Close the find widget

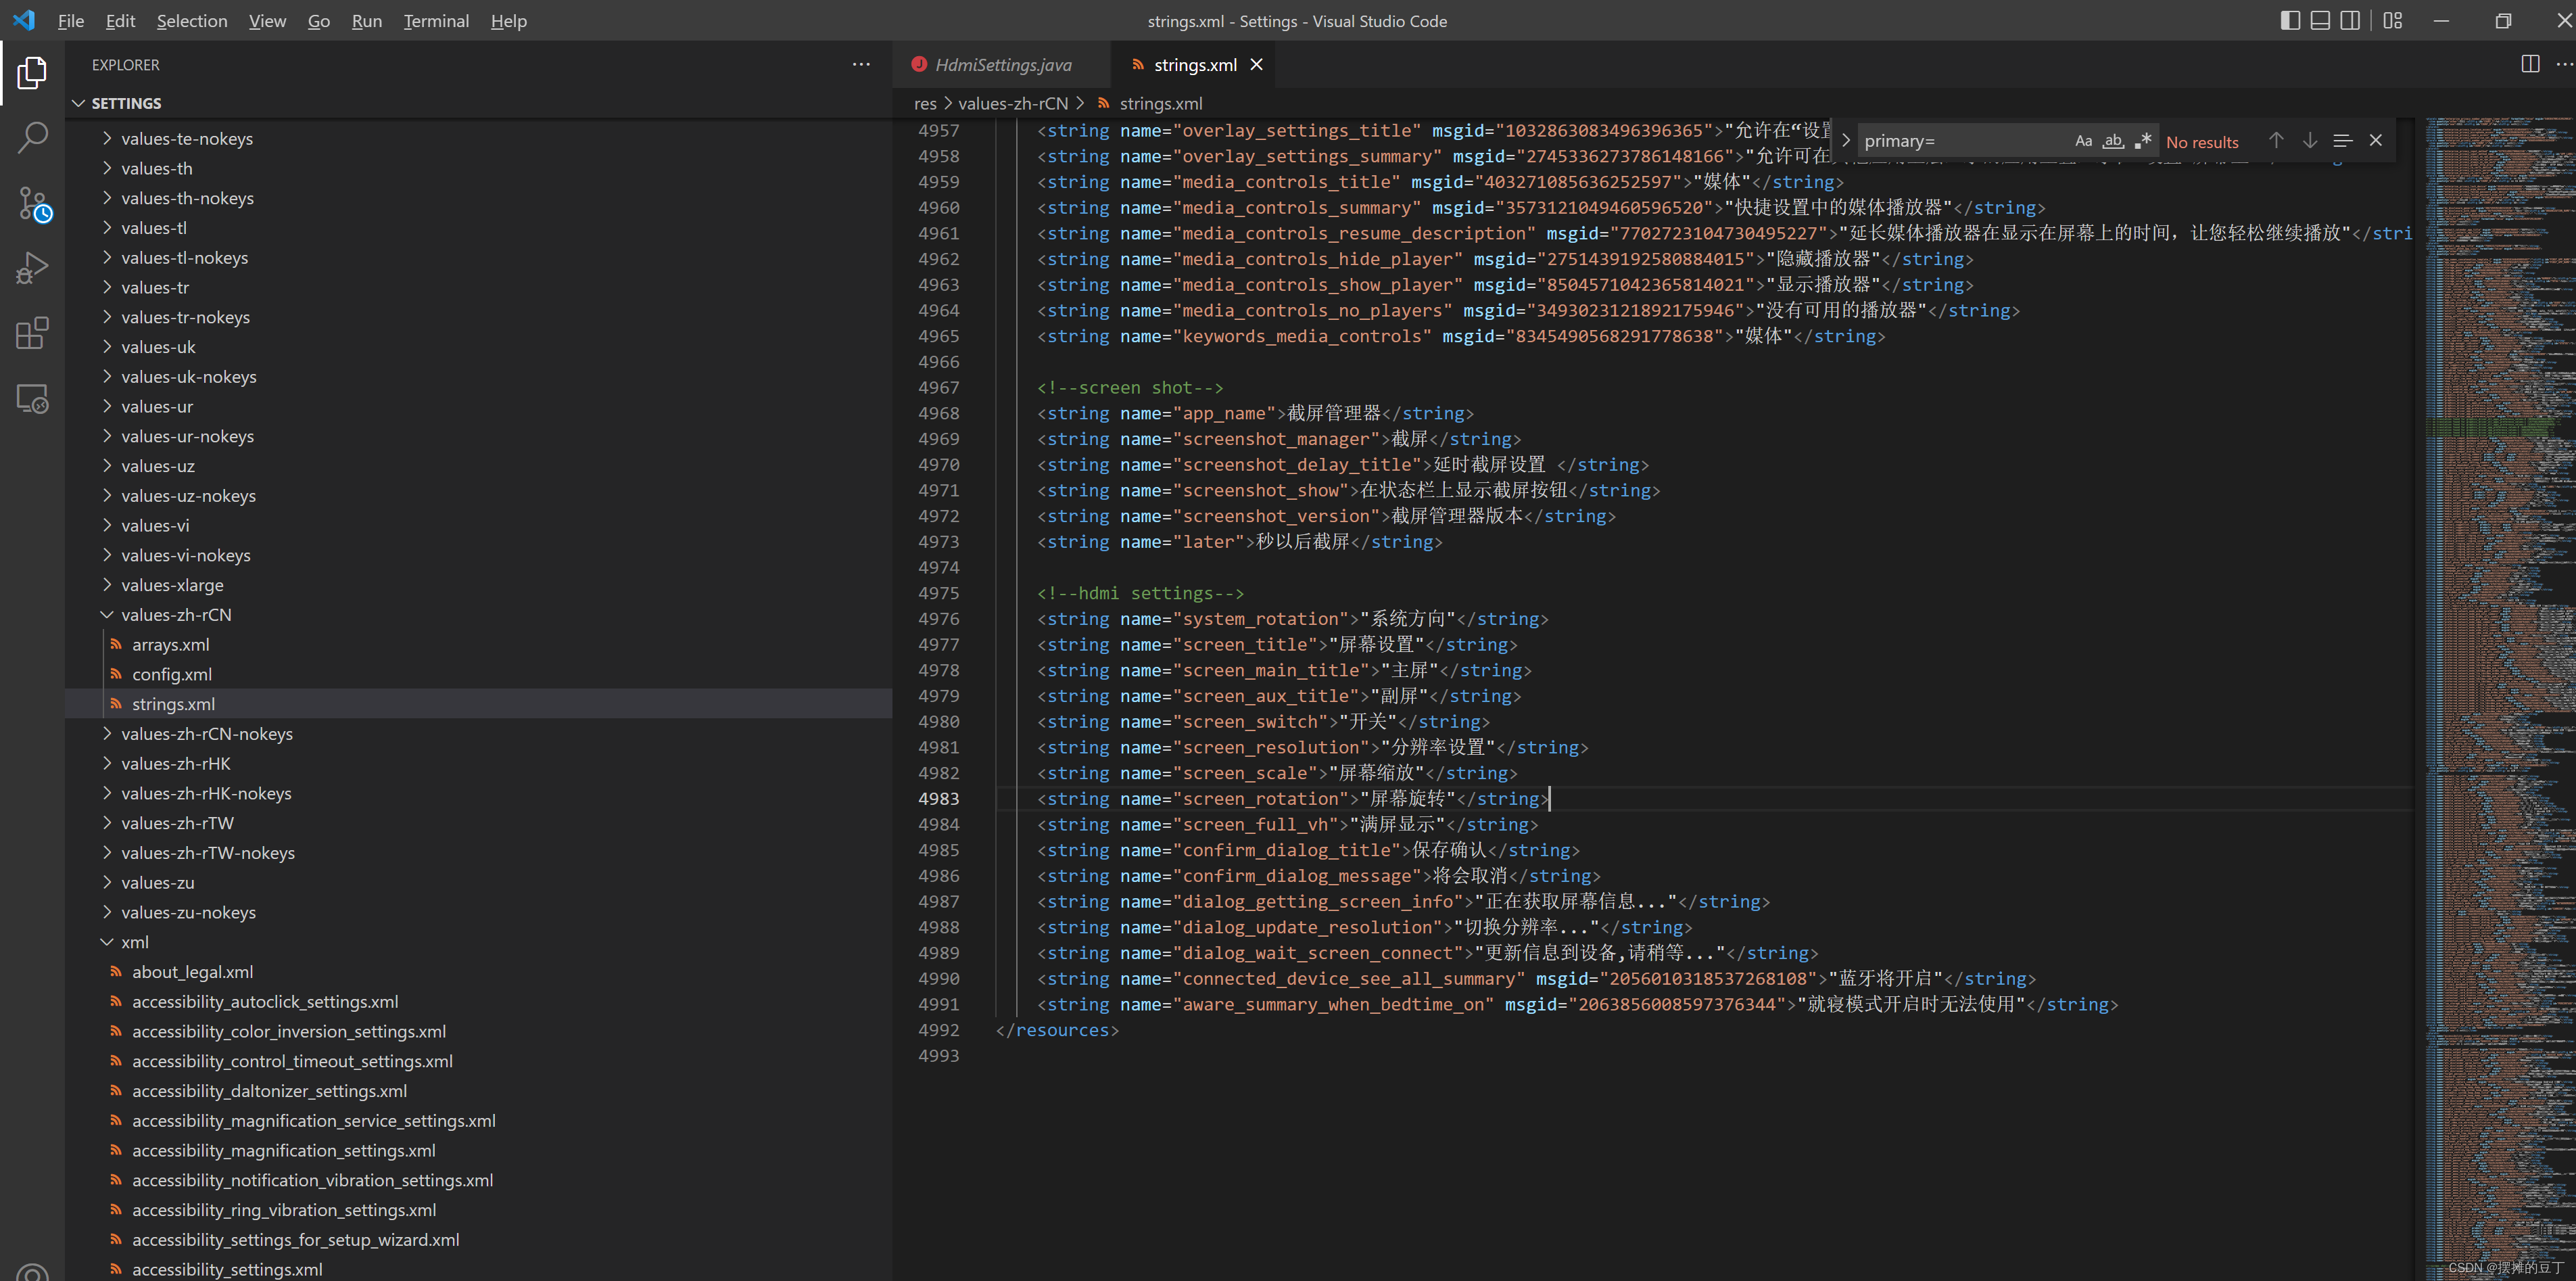pyautogui.click(x=2376, y=141)
